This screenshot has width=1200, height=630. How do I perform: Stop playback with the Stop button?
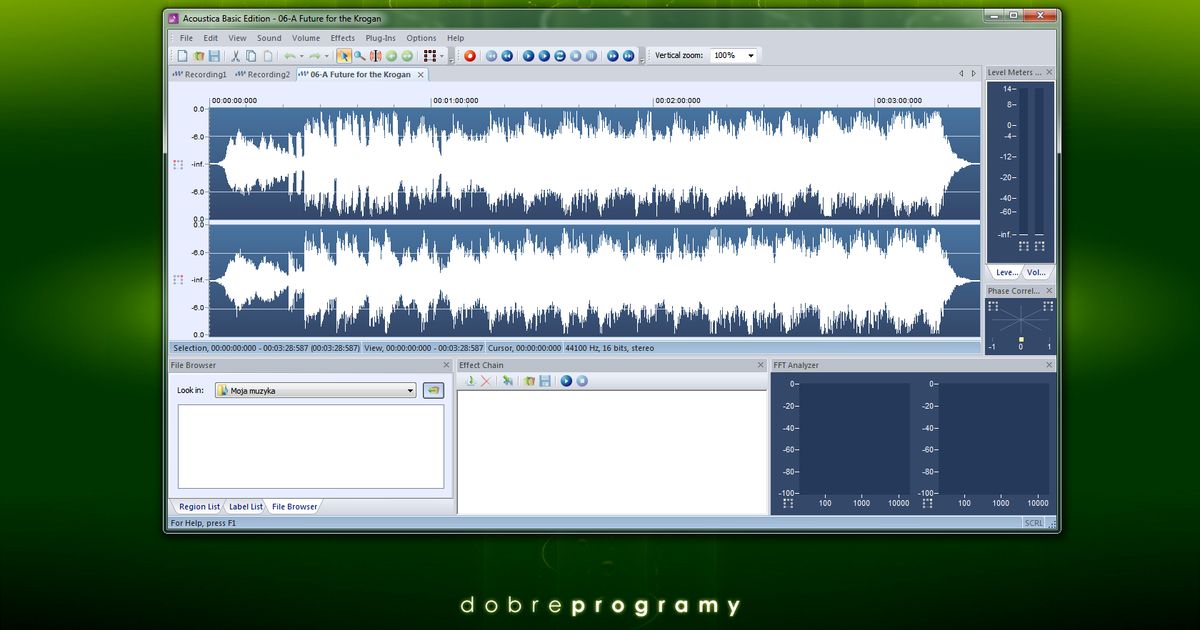(x=576, y=56)
